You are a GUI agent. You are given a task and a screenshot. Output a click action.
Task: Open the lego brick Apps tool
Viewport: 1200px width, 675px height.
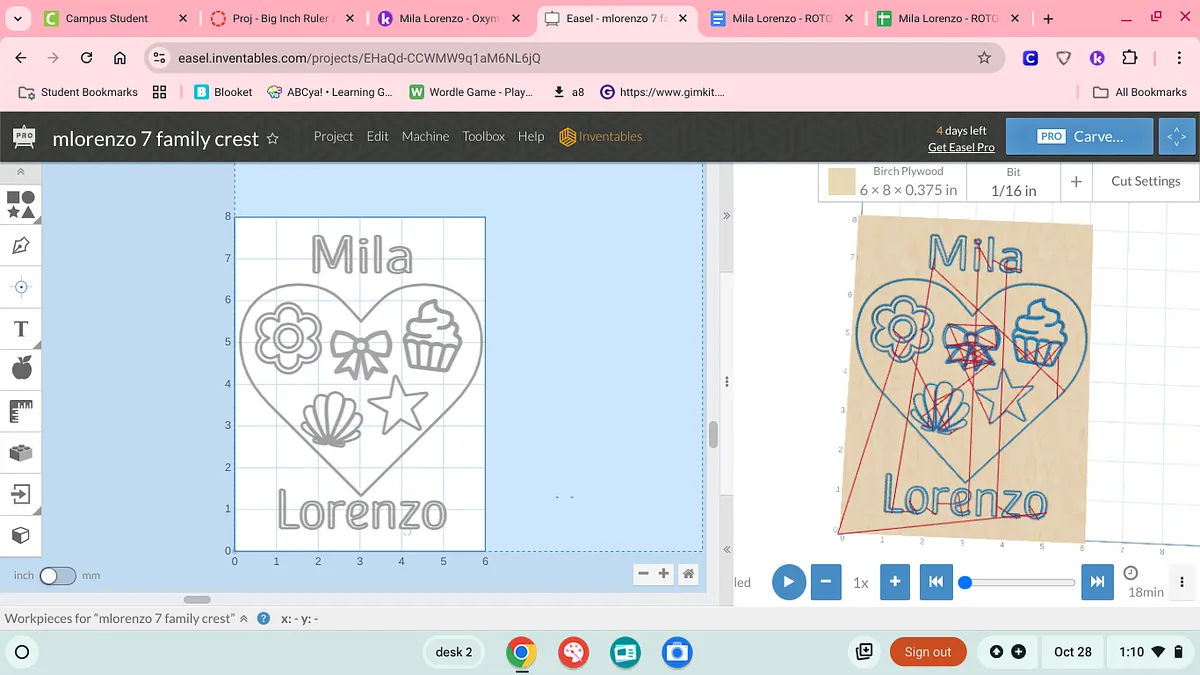pyautogui.click(x=21, y=452)
